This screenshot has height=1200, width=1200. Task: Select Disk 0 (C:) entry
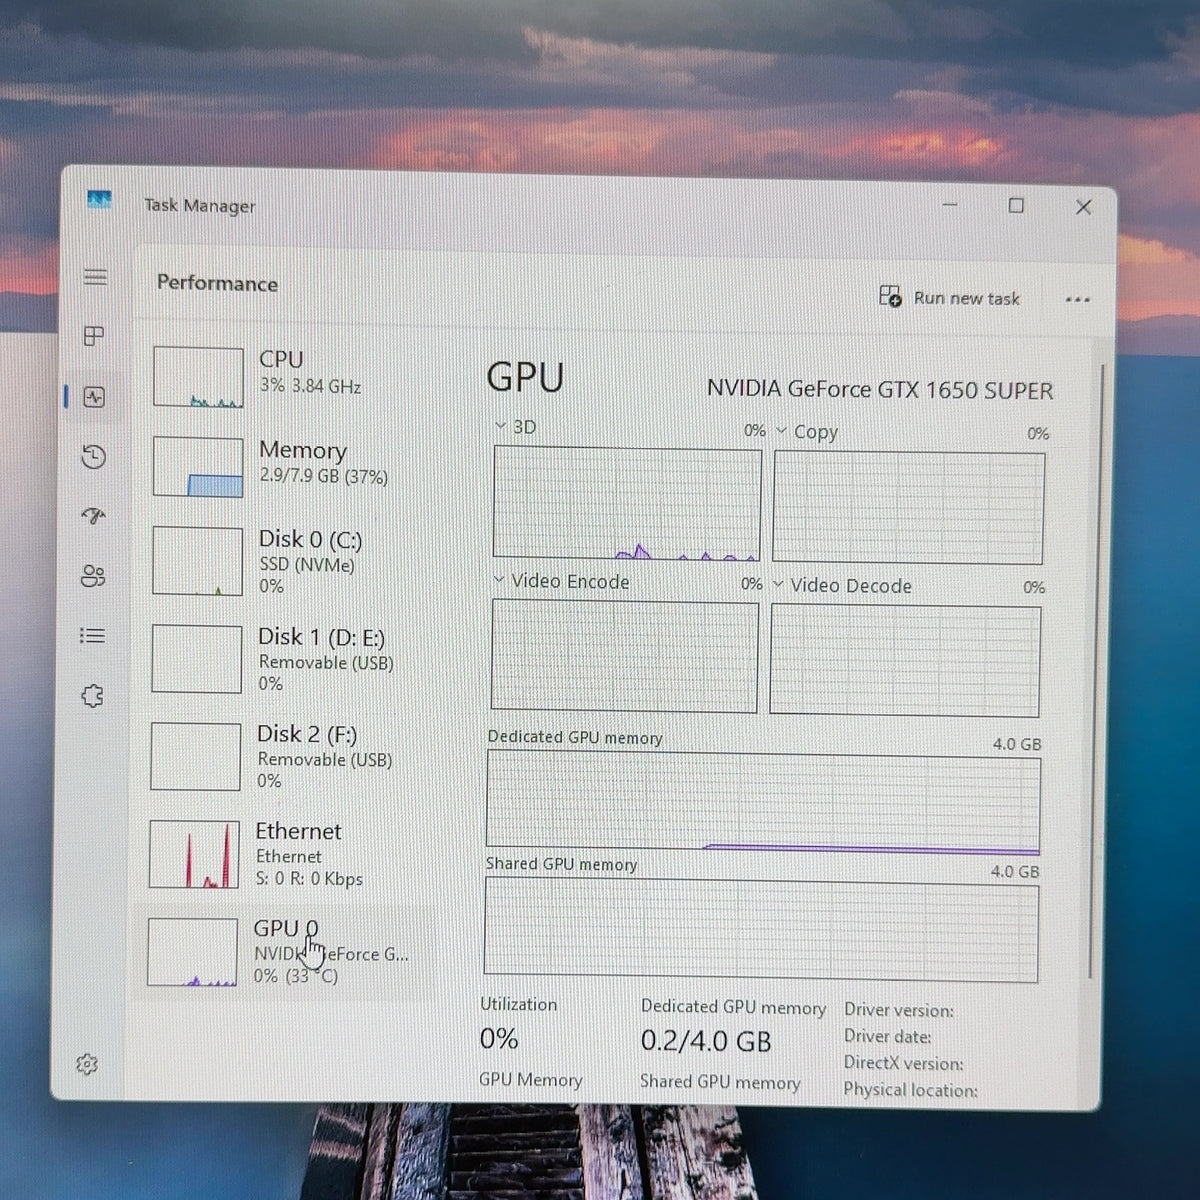tap(291, 561)
